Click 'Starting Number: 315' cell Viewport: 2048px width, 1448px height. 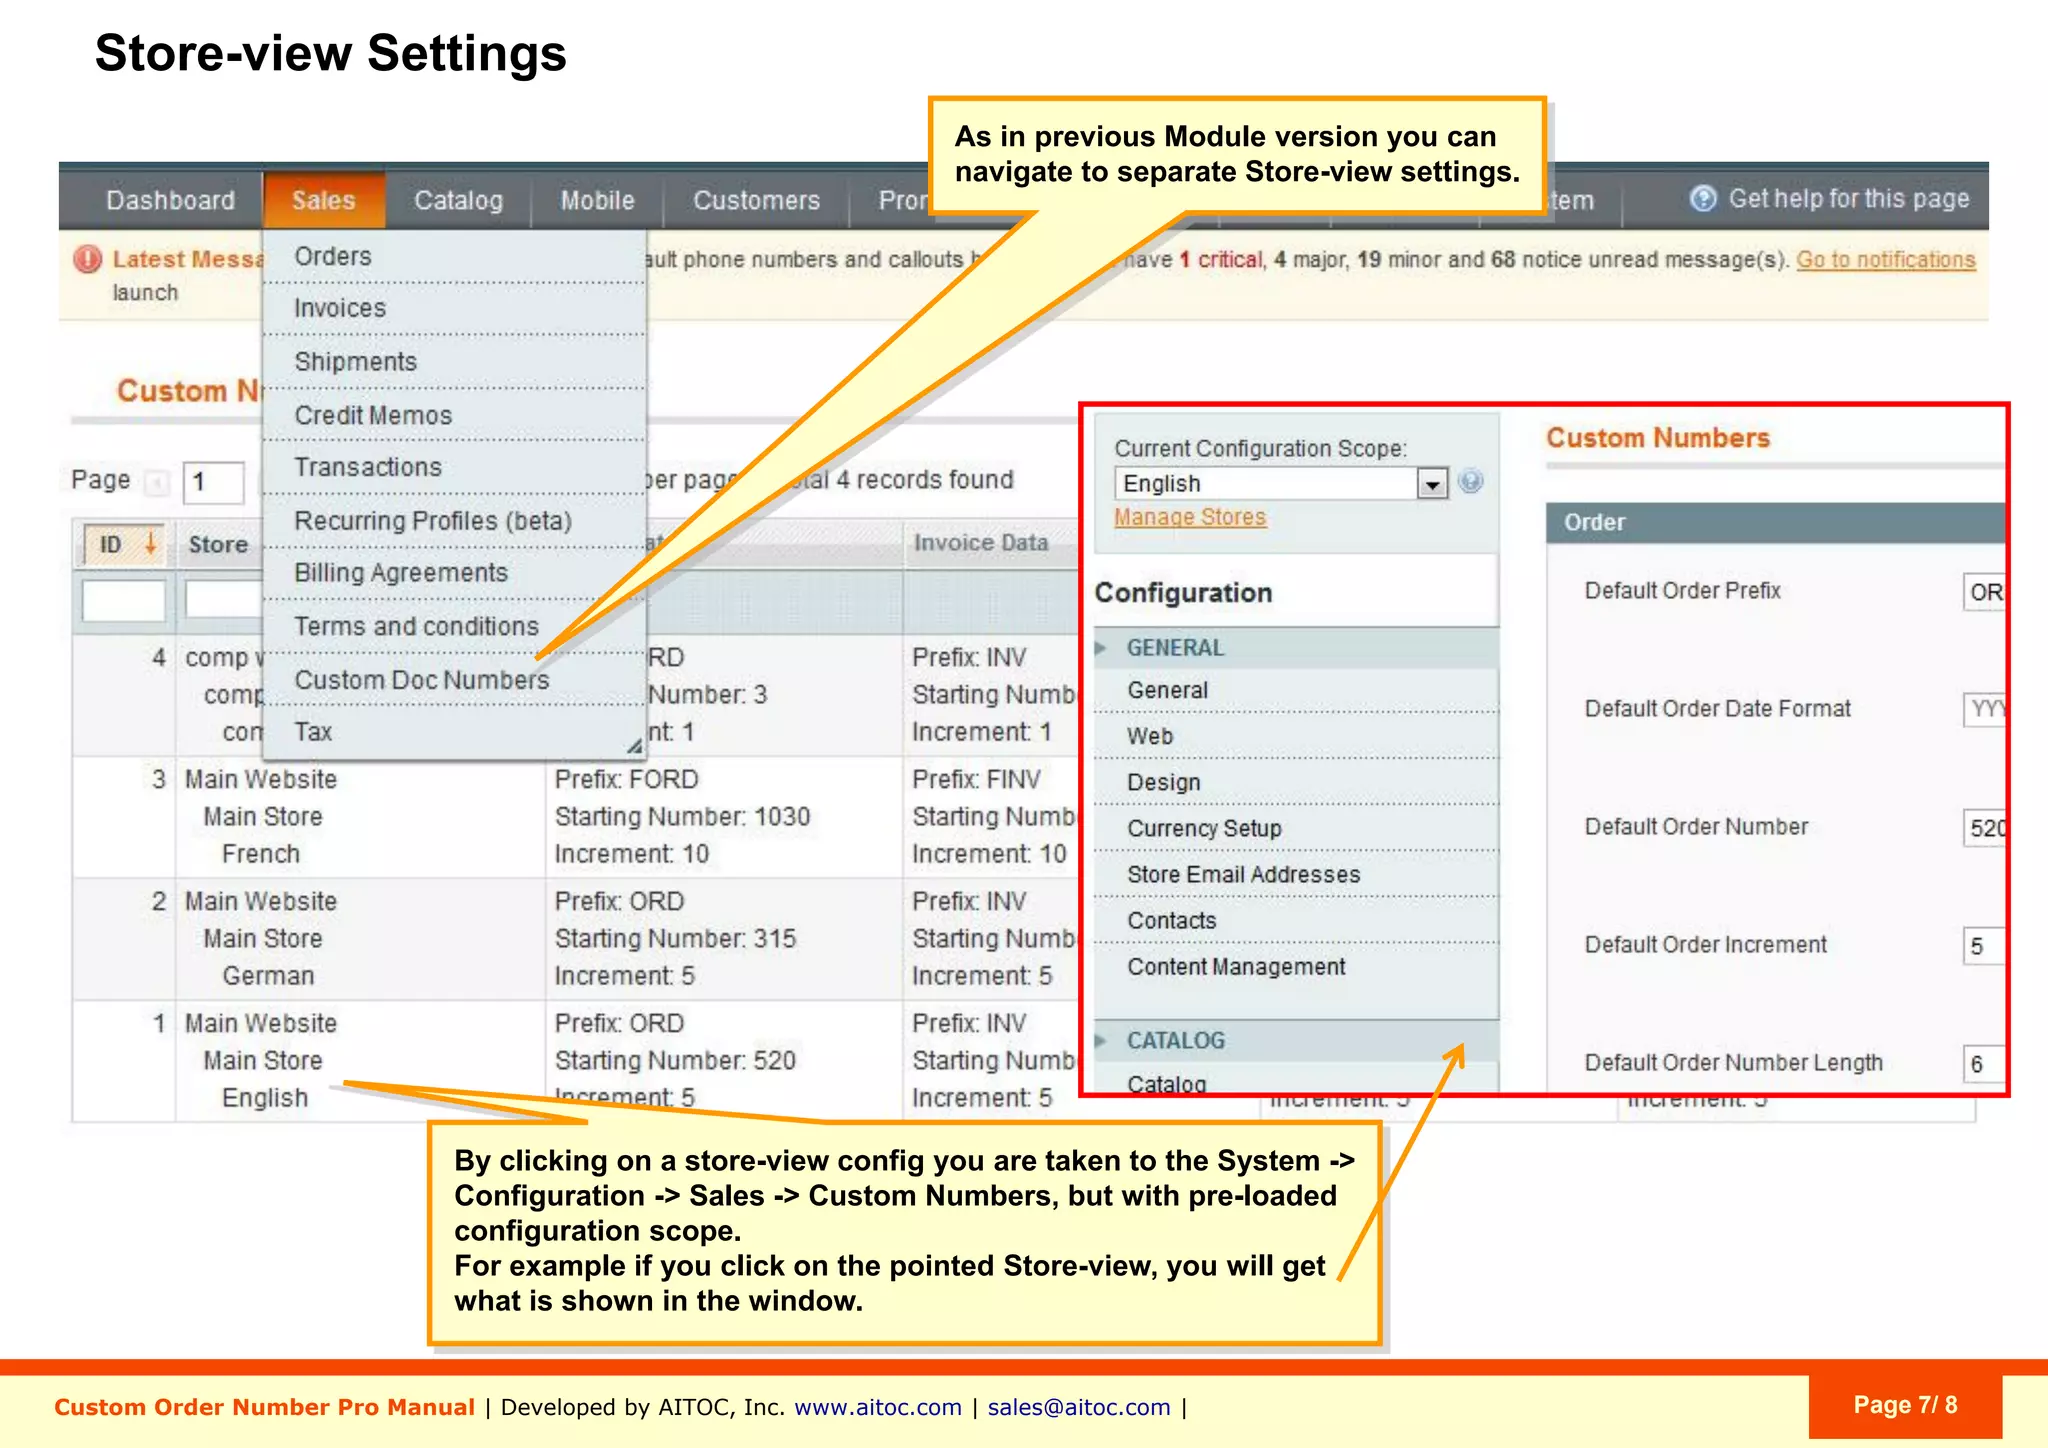coord(675,939)
